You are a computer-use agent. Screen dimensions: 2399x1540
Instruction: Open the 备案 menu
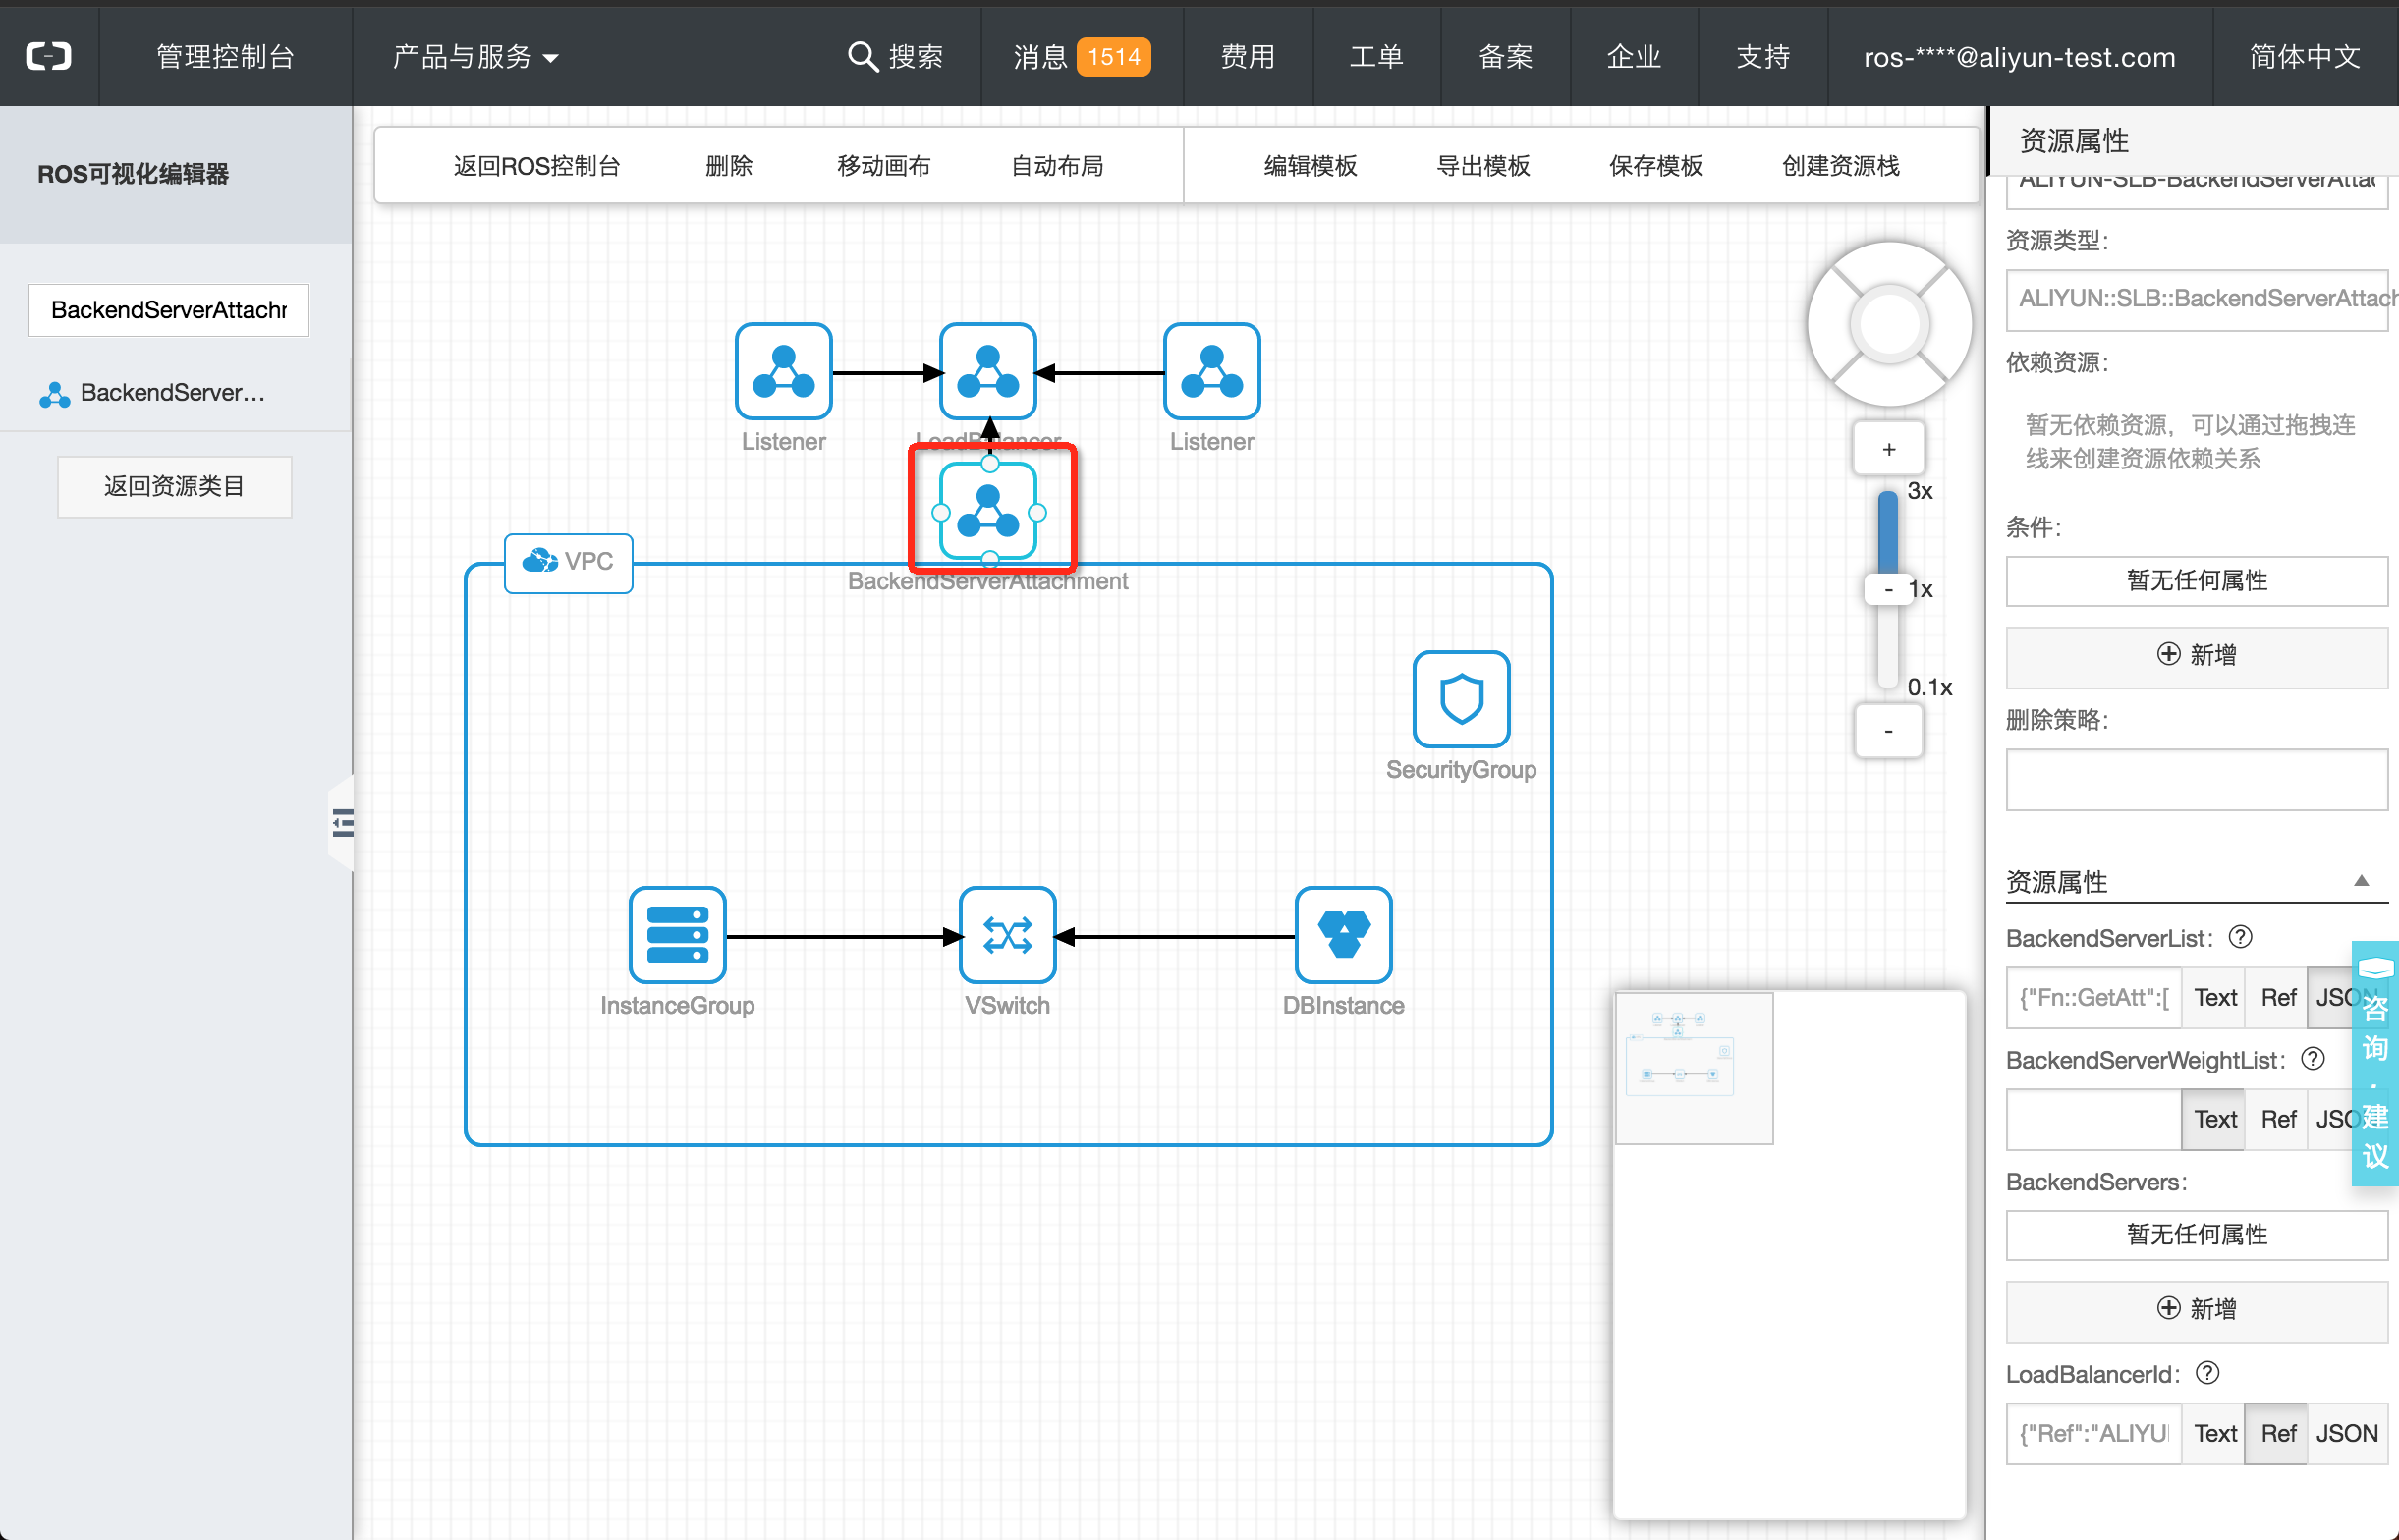1505,57
